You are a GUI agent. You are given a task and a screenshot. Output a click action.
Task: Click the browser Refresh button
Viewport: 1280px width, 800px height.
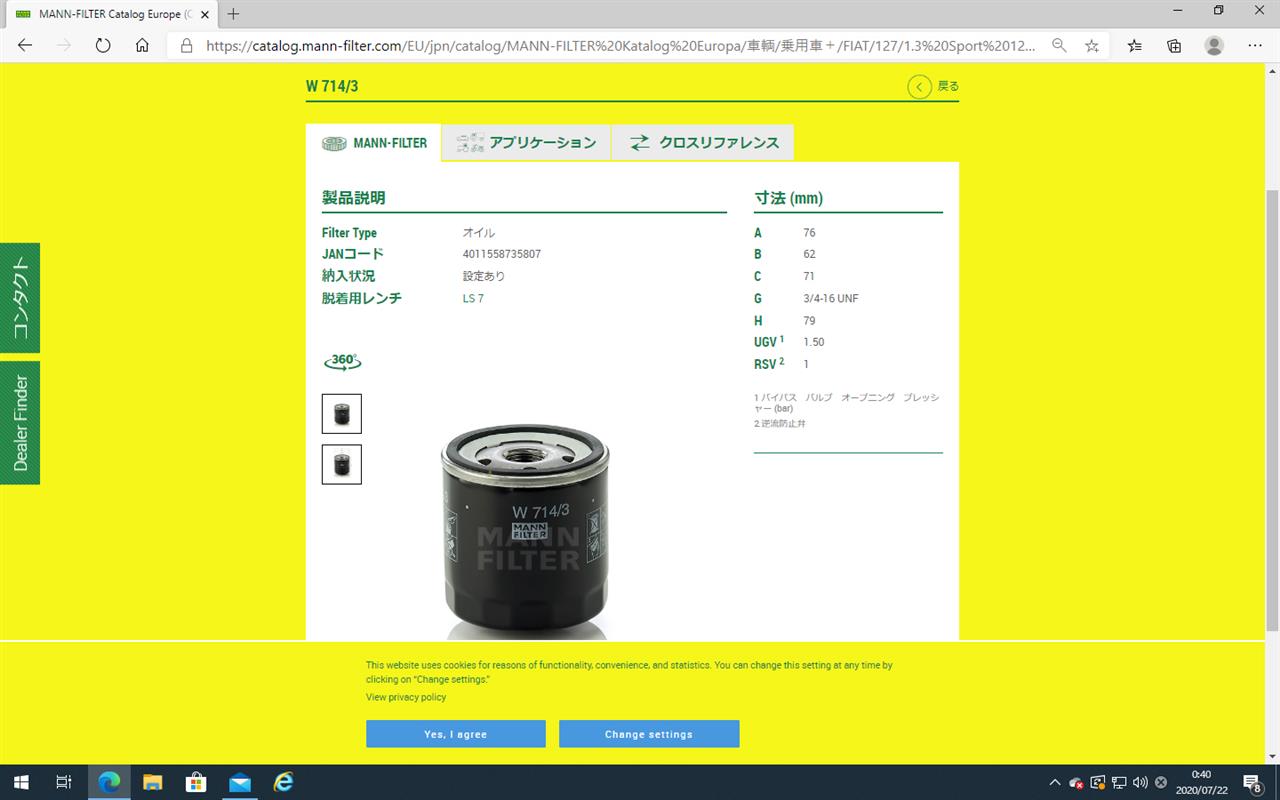coord(103,45)
